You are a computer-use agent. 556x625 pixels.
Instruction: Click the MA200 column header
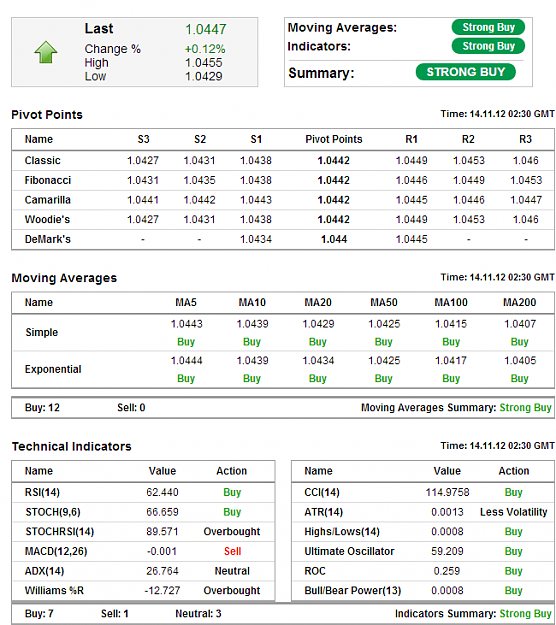point(520,302)
